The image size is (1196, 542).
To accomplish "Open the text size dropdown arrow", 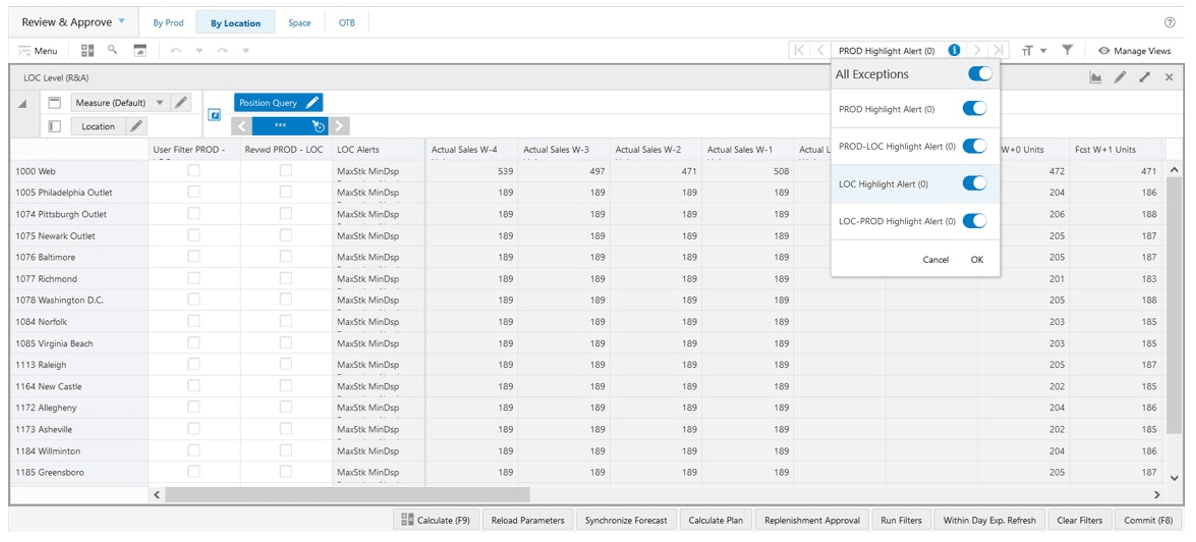I will [1043, 51].
